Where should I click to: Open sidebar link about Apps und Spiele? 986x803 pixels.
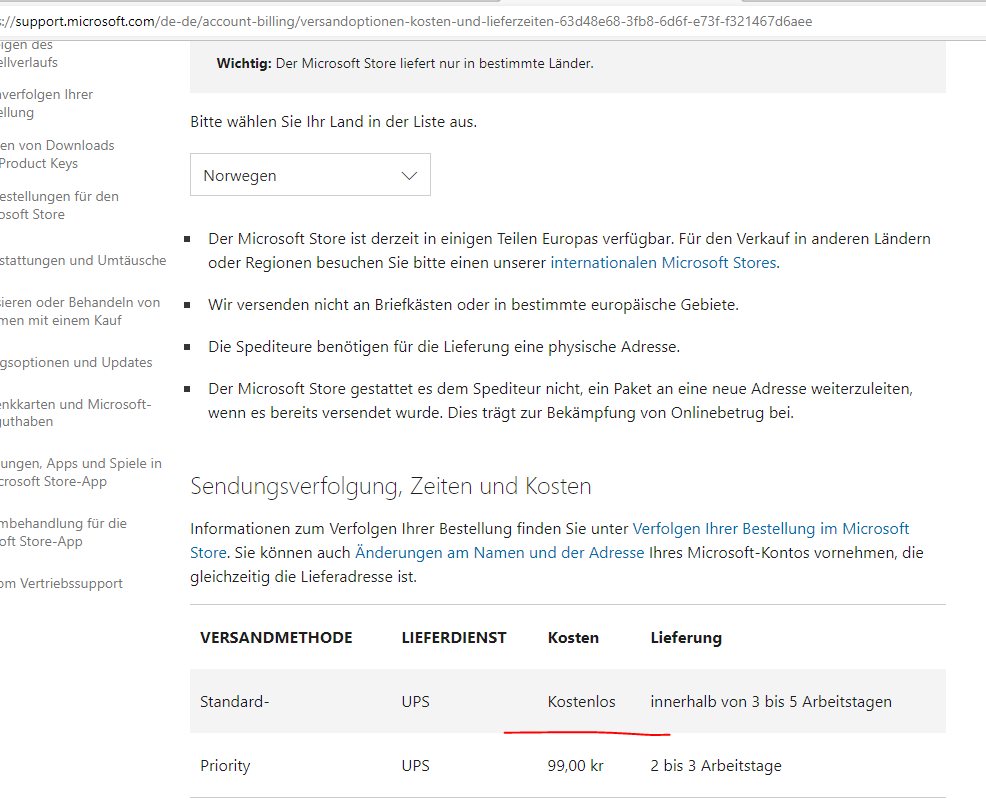tap(80, 472)
